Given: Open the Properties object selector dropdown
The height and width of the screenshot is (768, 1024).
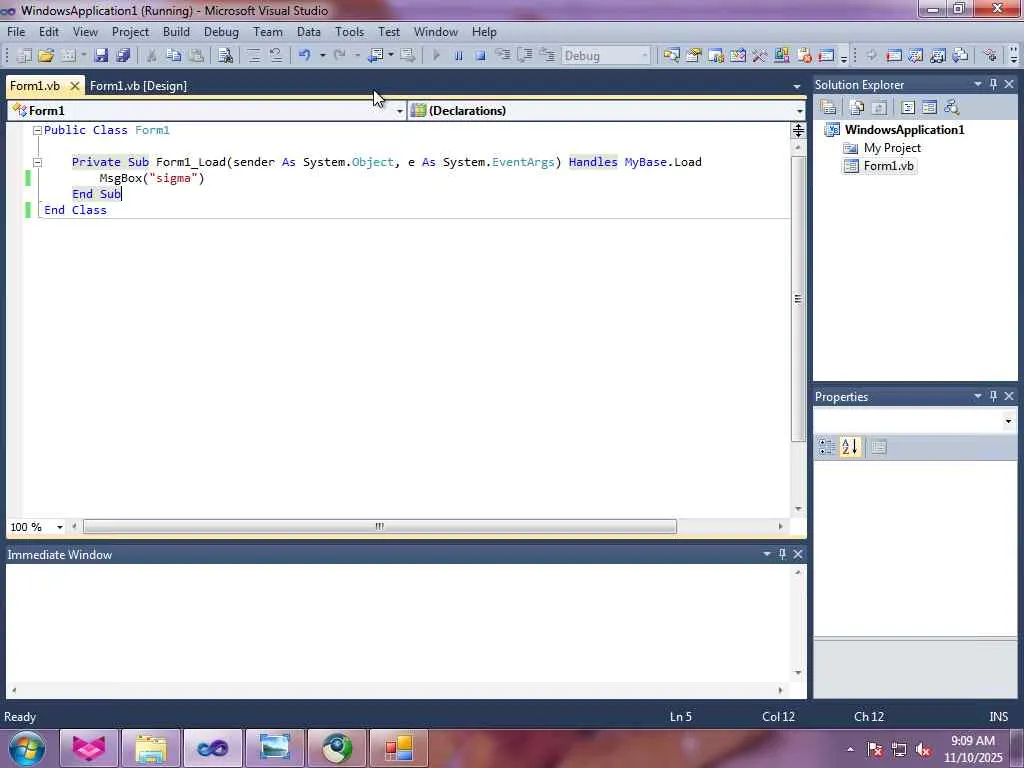Looking at the screenshot, I should coord(1008,421).
